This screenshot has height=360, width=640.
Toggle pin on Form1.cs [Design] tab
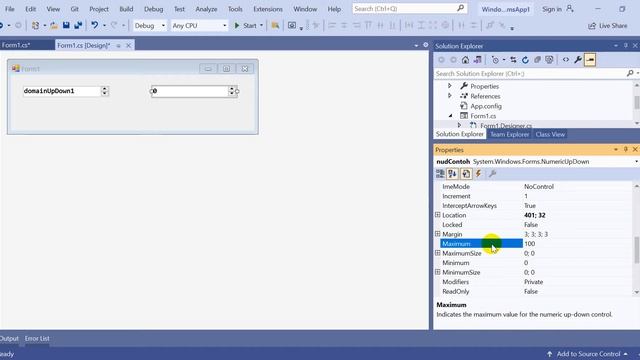(118, 46)
